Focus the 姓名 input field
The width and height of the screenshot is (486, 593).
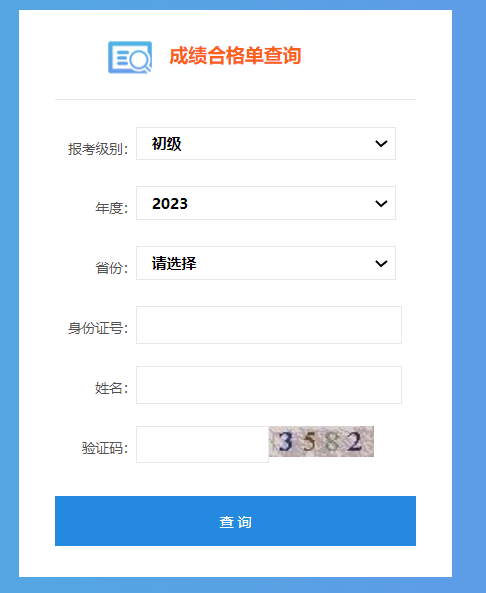pos(269,385)
